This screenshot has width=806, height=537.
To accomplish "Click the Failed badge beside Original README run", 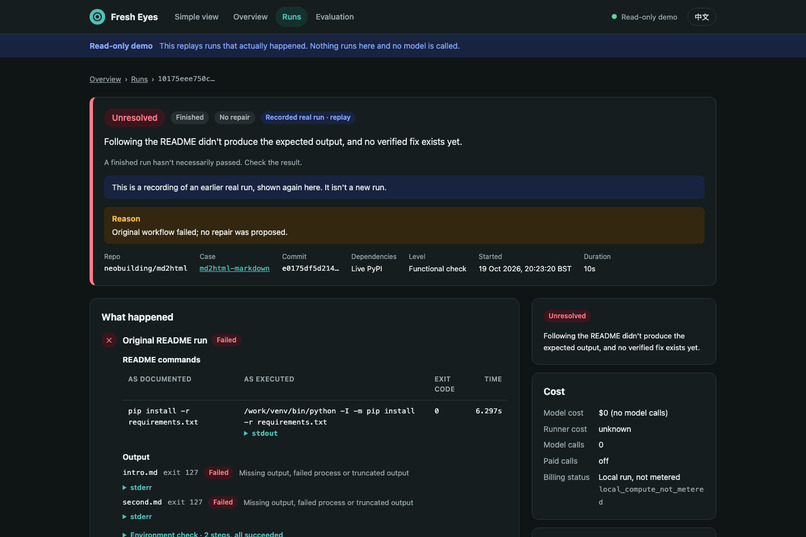I will [x=226, y=340].
